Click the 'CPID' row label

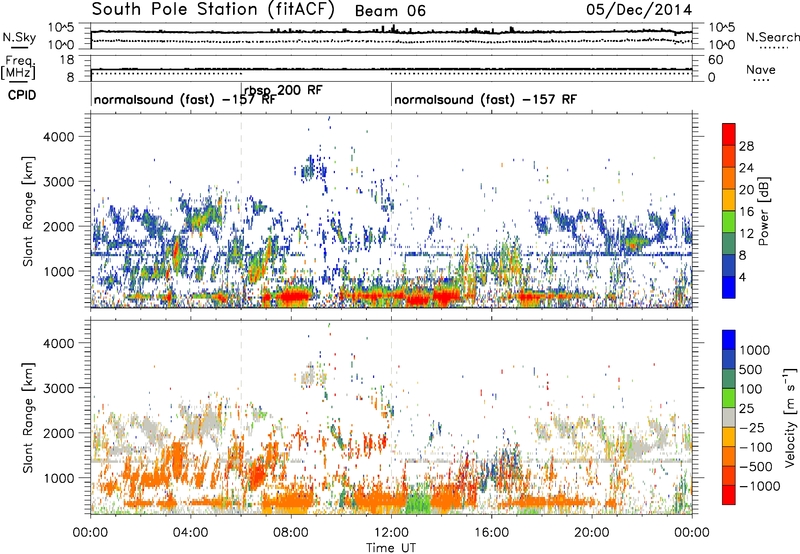coord(22,95)
